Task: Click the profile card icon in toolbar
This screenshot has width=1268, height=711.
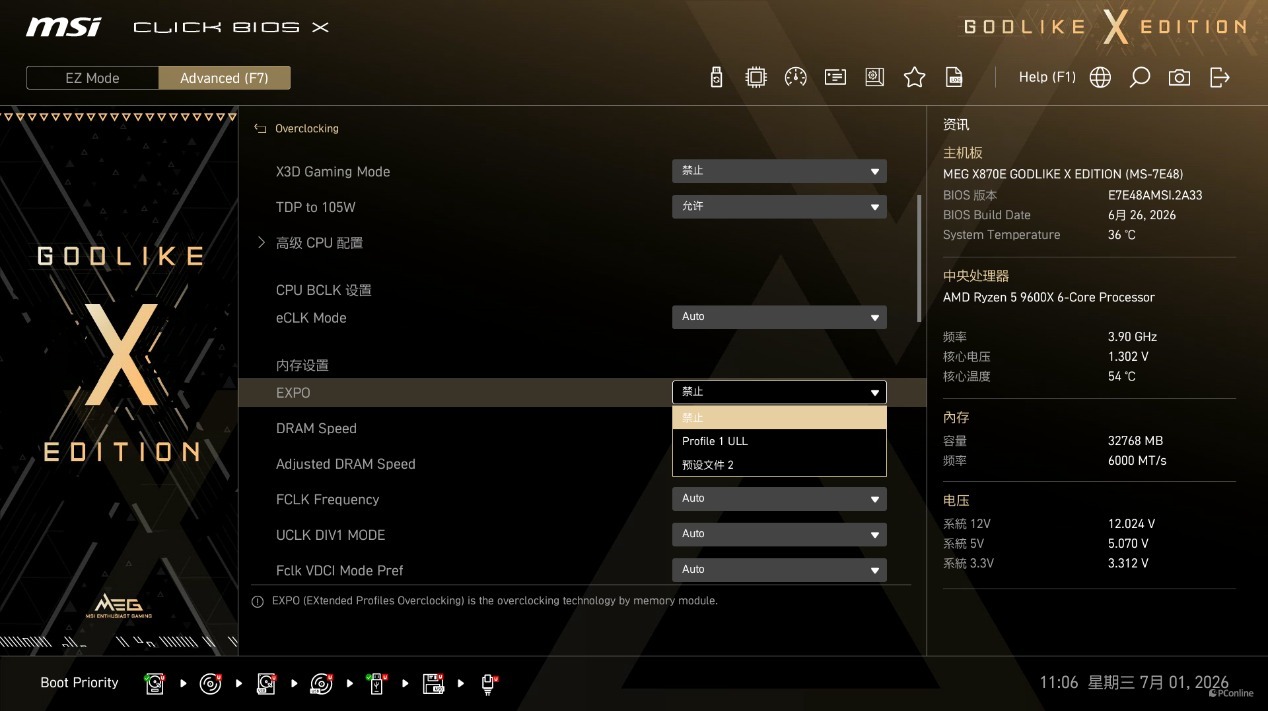Action: (x=835, y=77)
